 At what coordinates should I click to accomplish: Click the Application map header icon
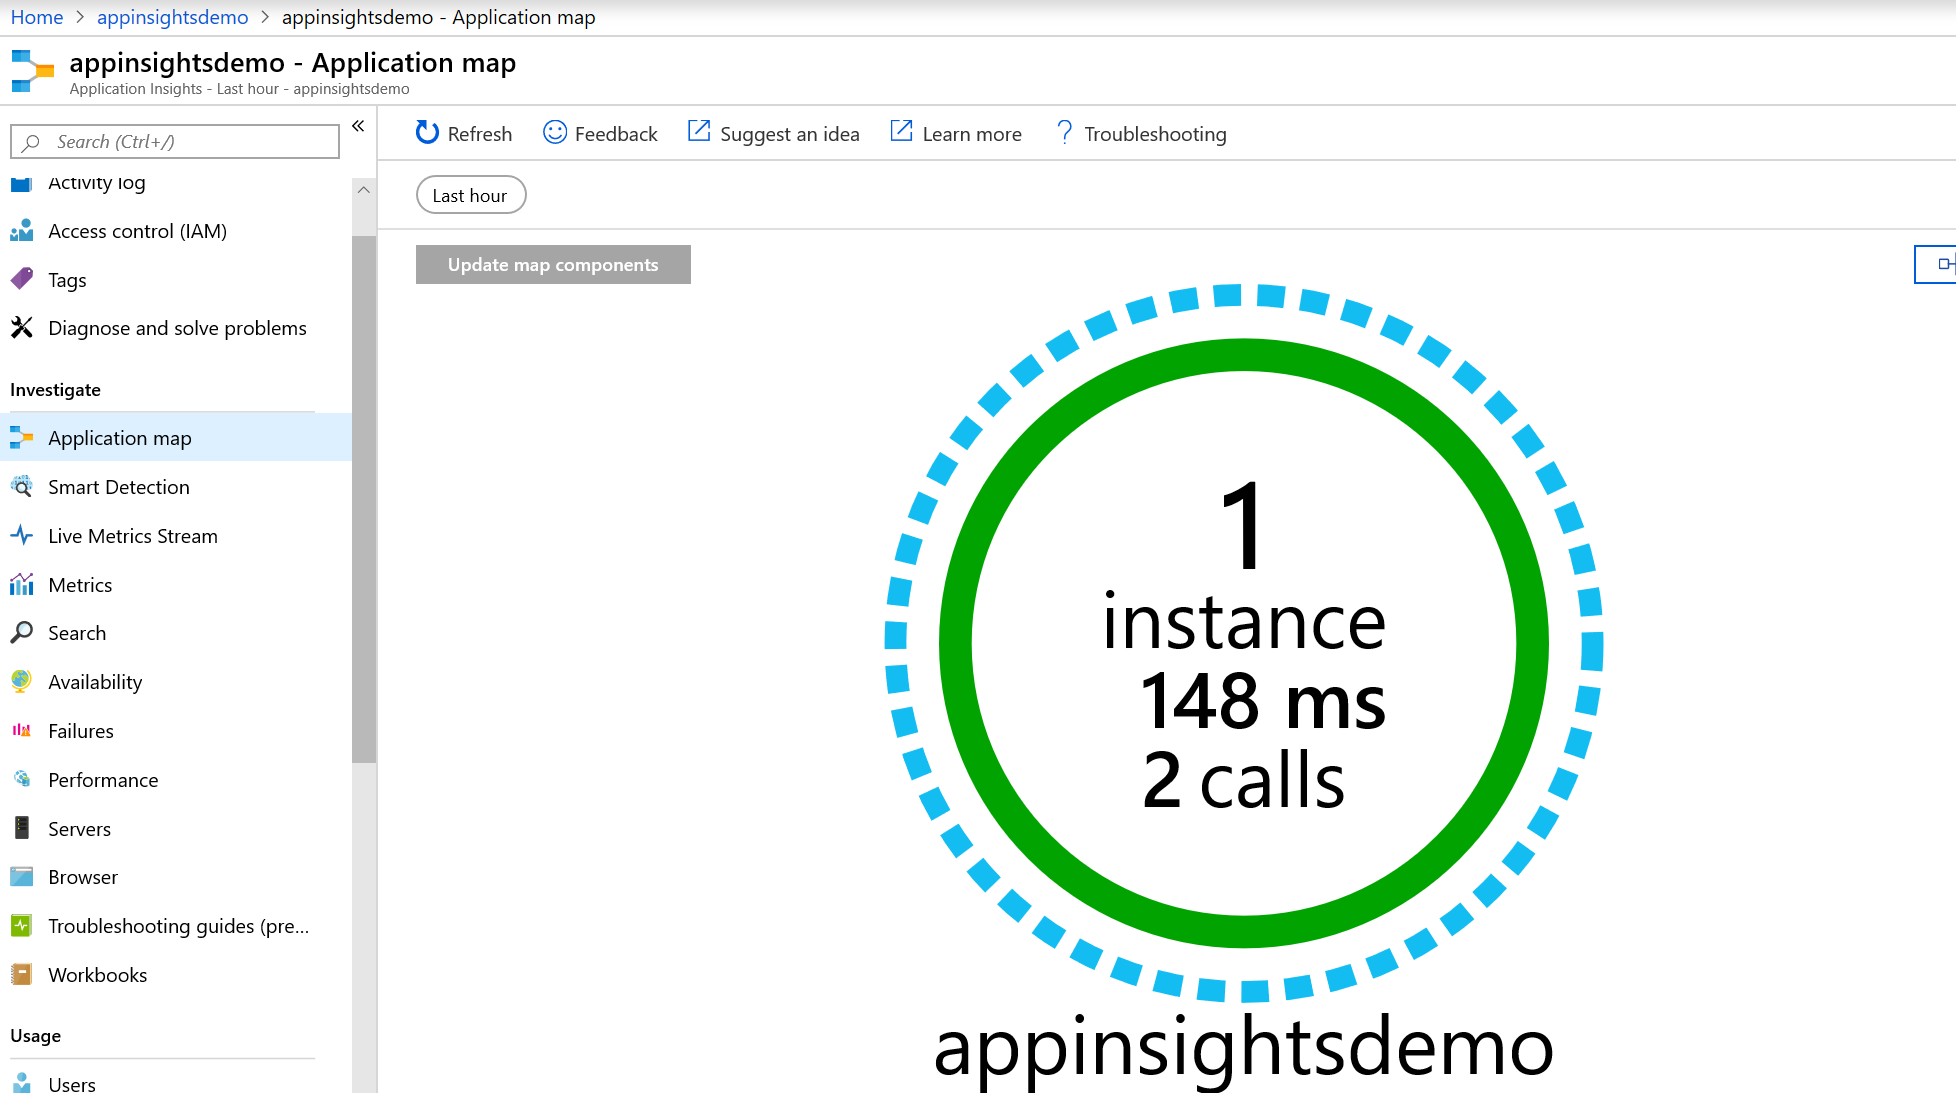(32, 72)
